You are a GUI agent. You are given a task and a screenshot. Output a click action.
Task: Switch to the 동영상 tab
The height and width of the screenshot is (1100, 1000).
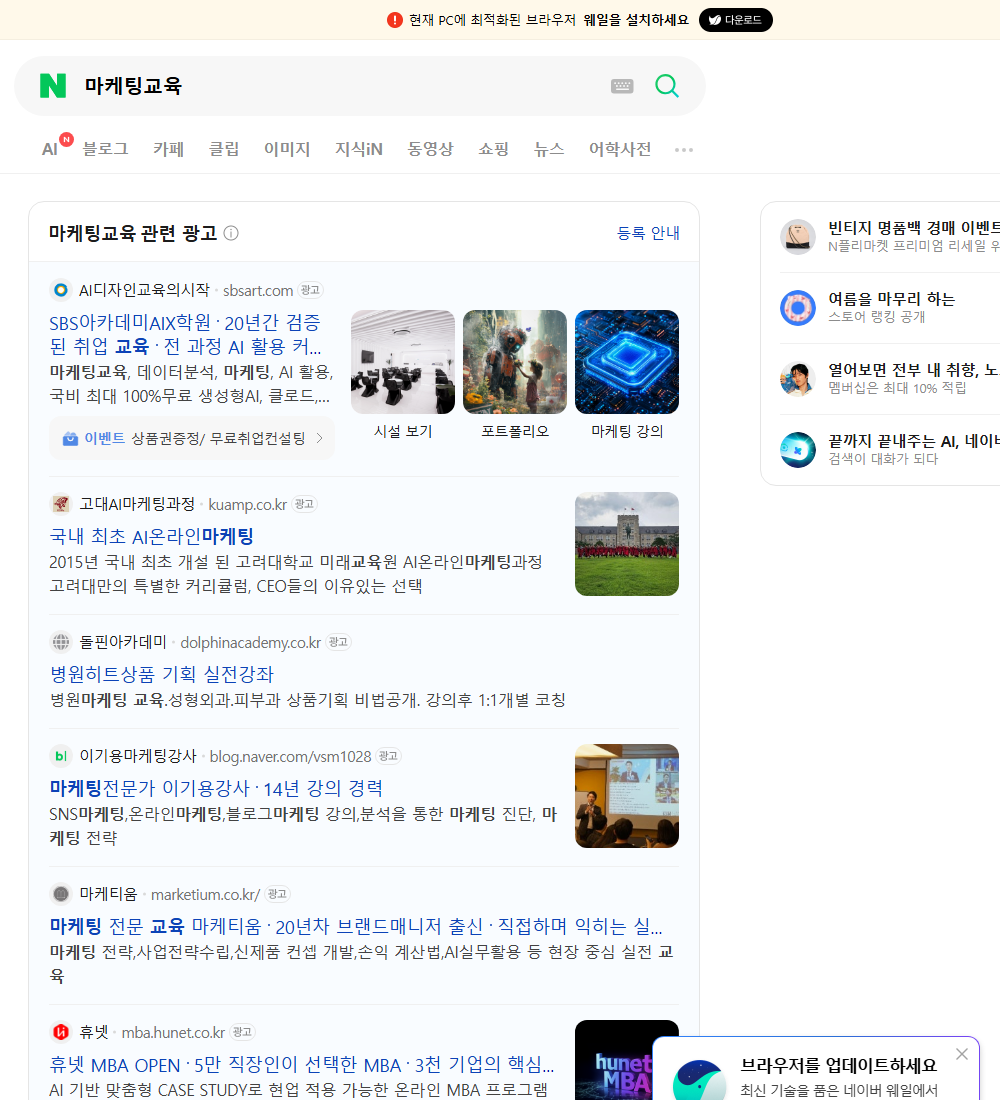(430, 149)
